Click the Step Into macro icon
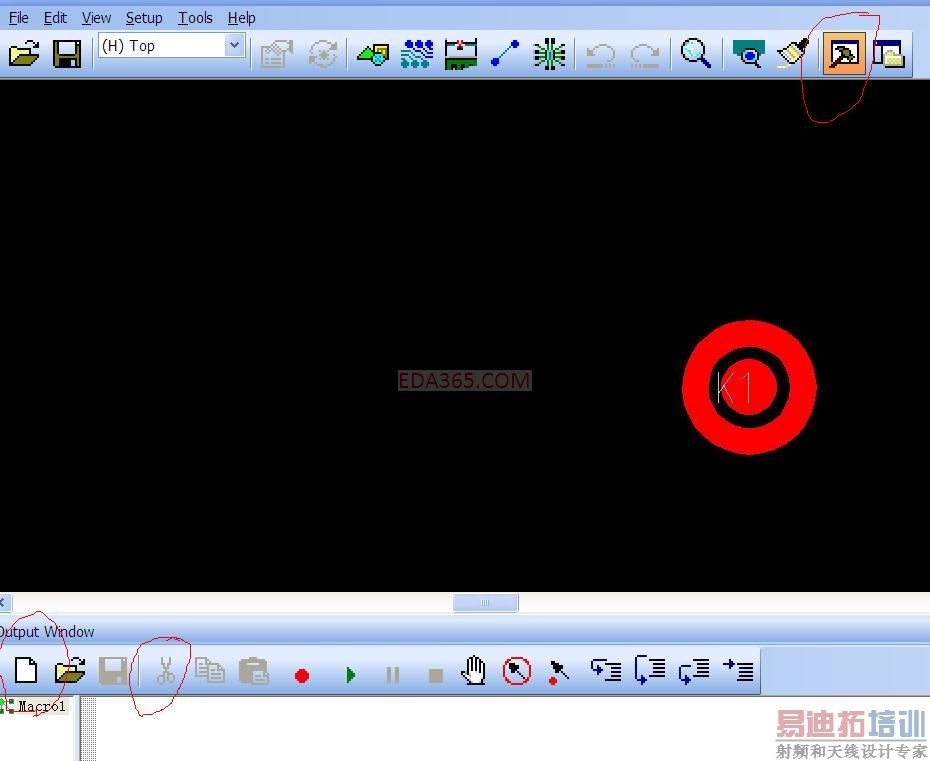Viewport: 930px width, 761px height. coord(606,670)
